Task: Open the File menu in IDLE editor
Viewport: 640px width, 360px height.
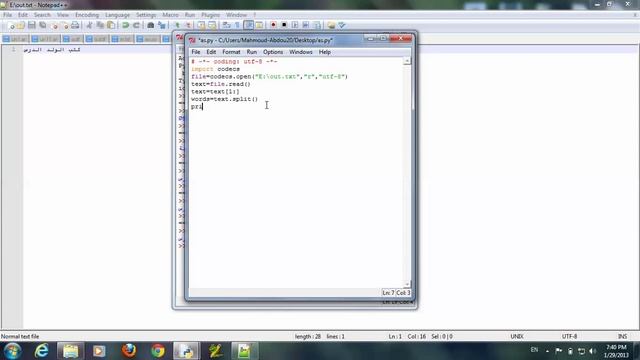Action: (x=196, y=52)
